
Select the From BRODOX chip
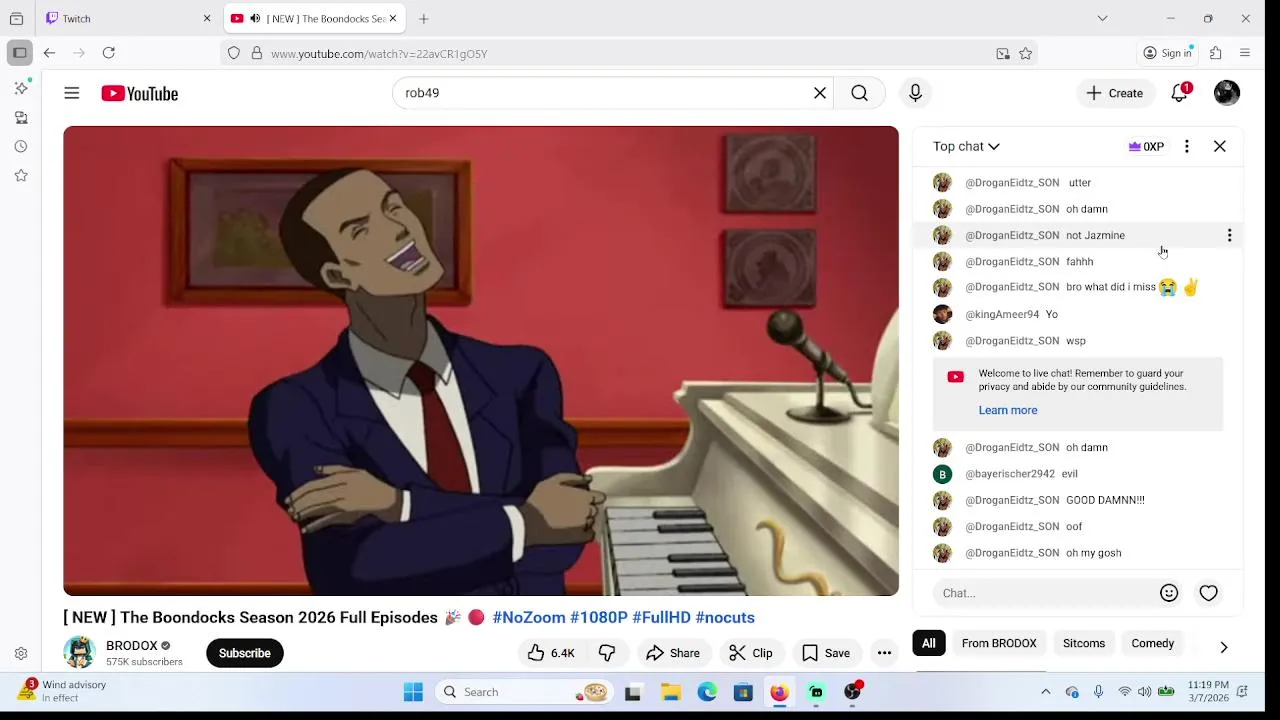pyautogui.click(x=999, y=643)
